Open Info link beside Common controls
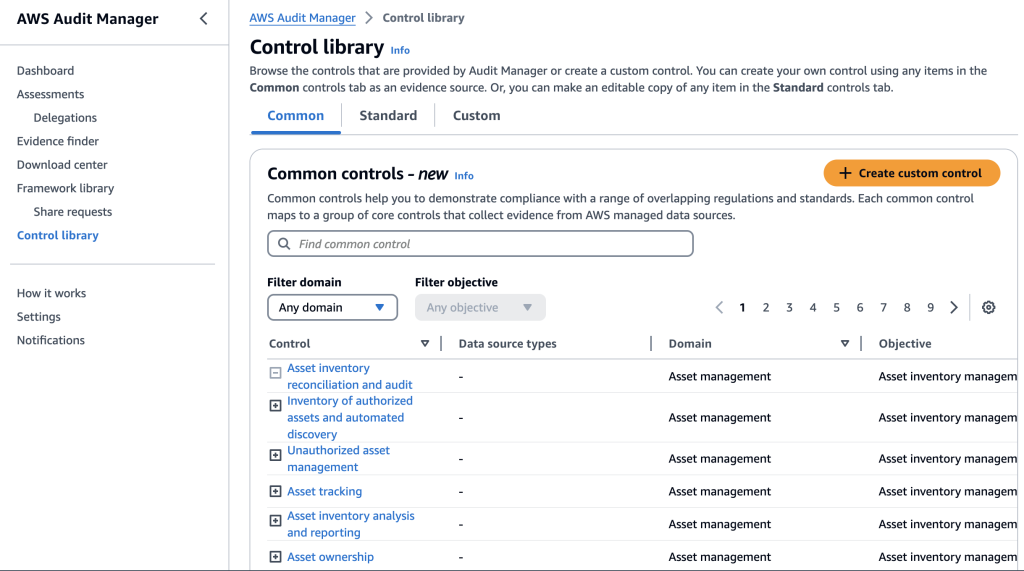 (464, 176)
